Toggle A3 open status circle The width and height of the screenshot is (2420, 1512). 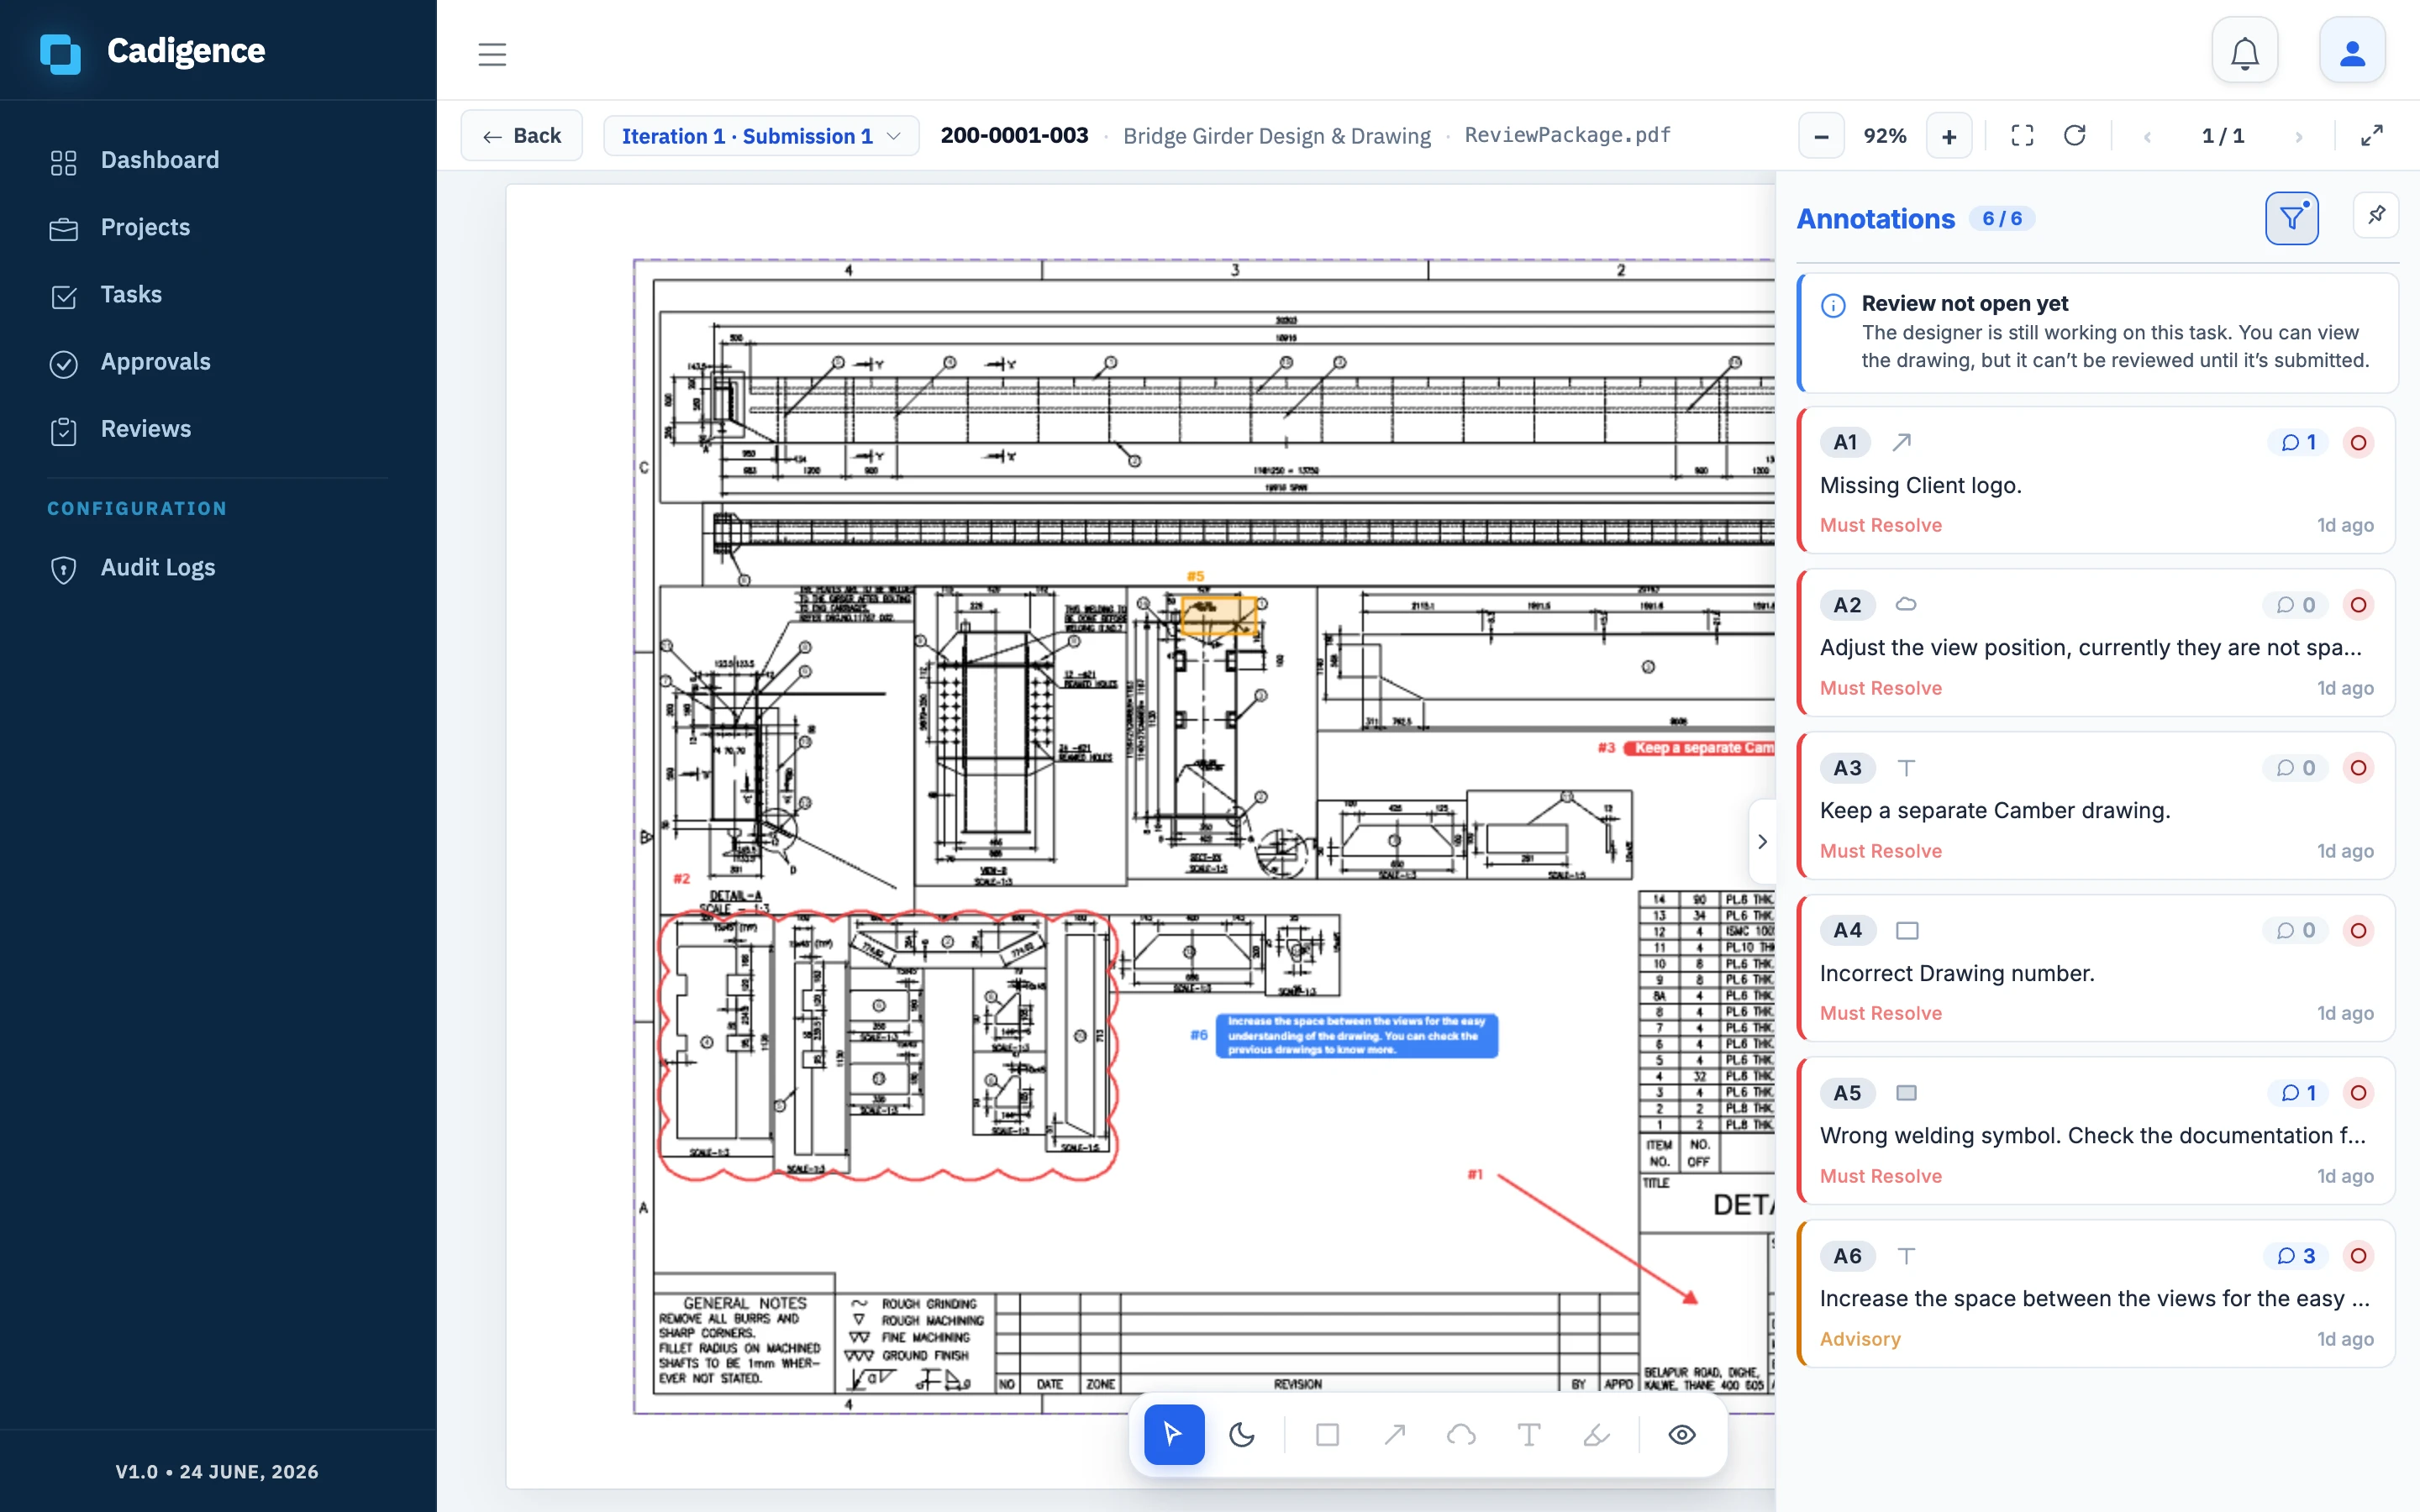click(2358, 768)
